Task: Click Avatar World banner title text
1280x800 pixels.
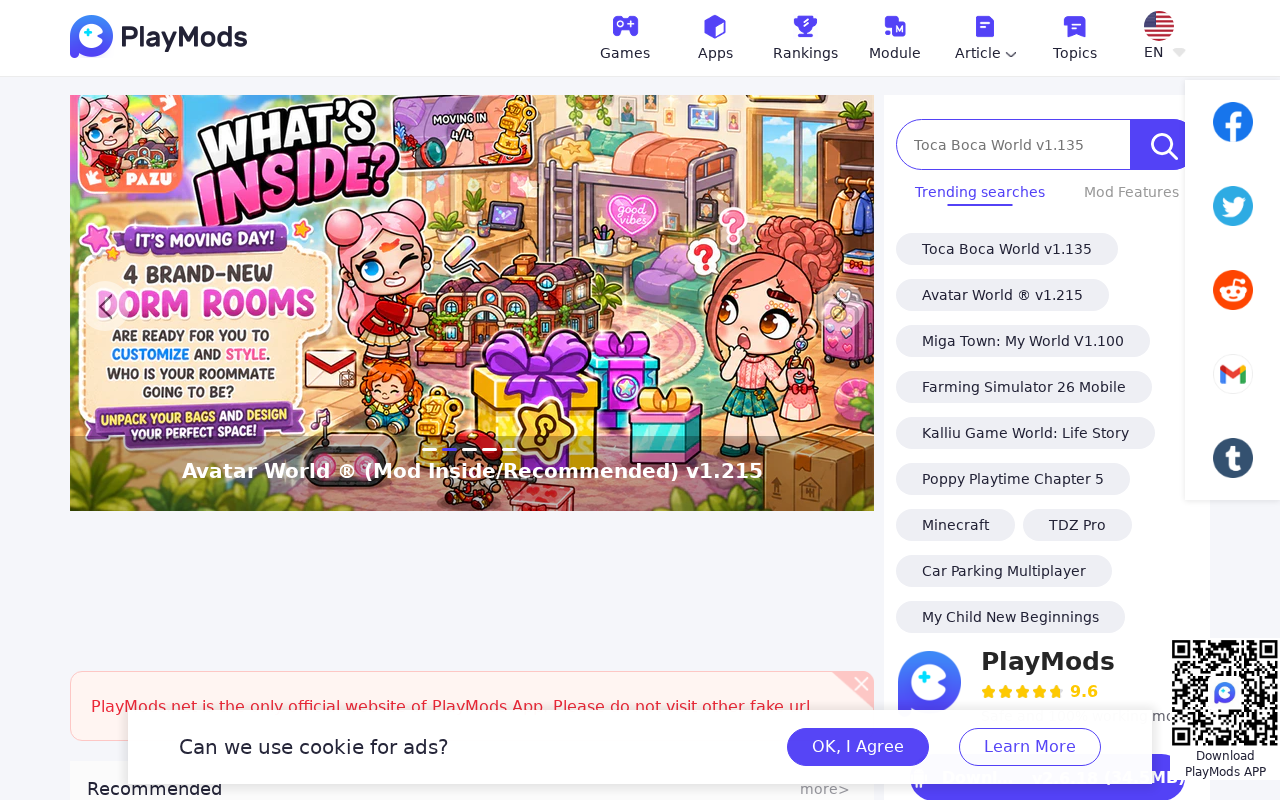Action: 472,471
